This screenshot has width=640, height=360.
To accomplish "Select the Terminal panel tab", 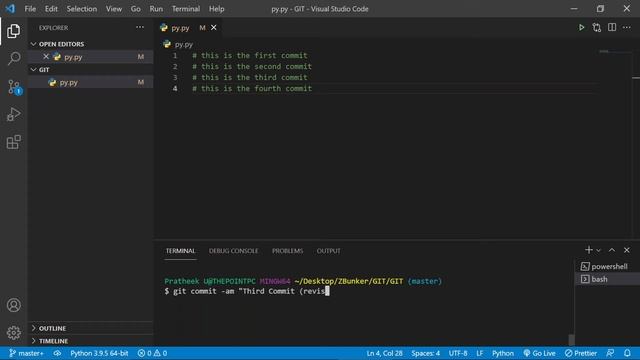I will [180, 251].
